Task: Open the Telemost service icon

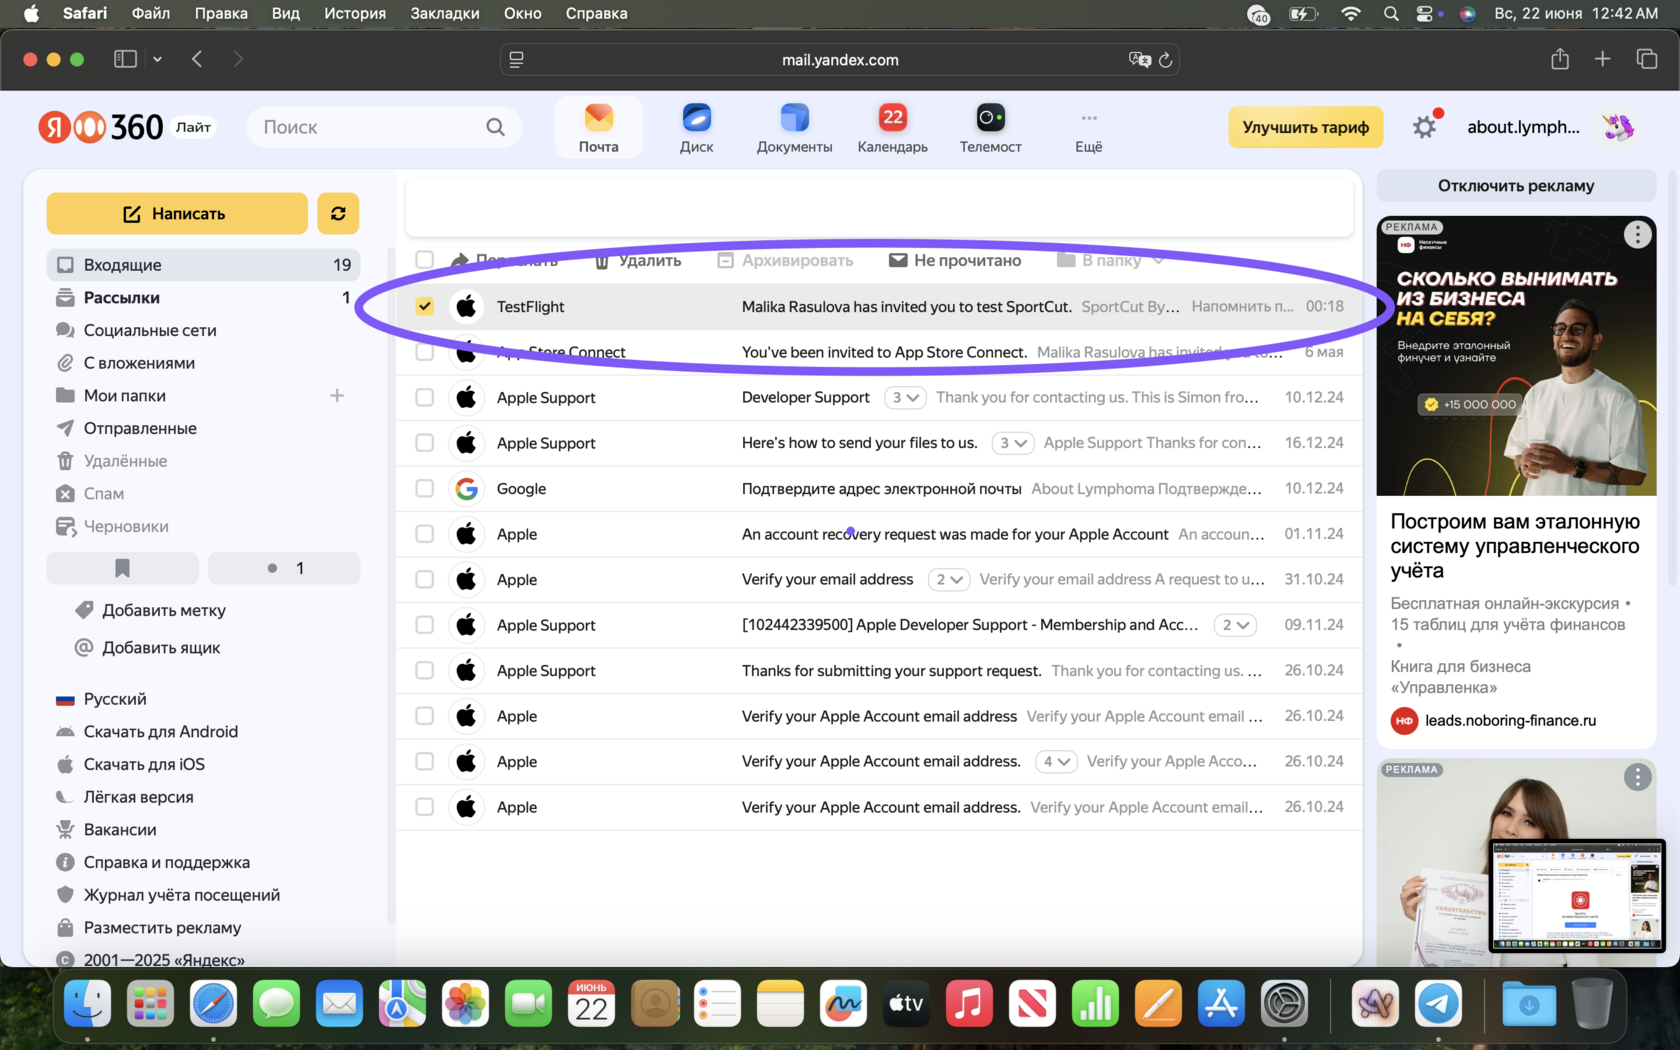Action: tap(990, 128)
